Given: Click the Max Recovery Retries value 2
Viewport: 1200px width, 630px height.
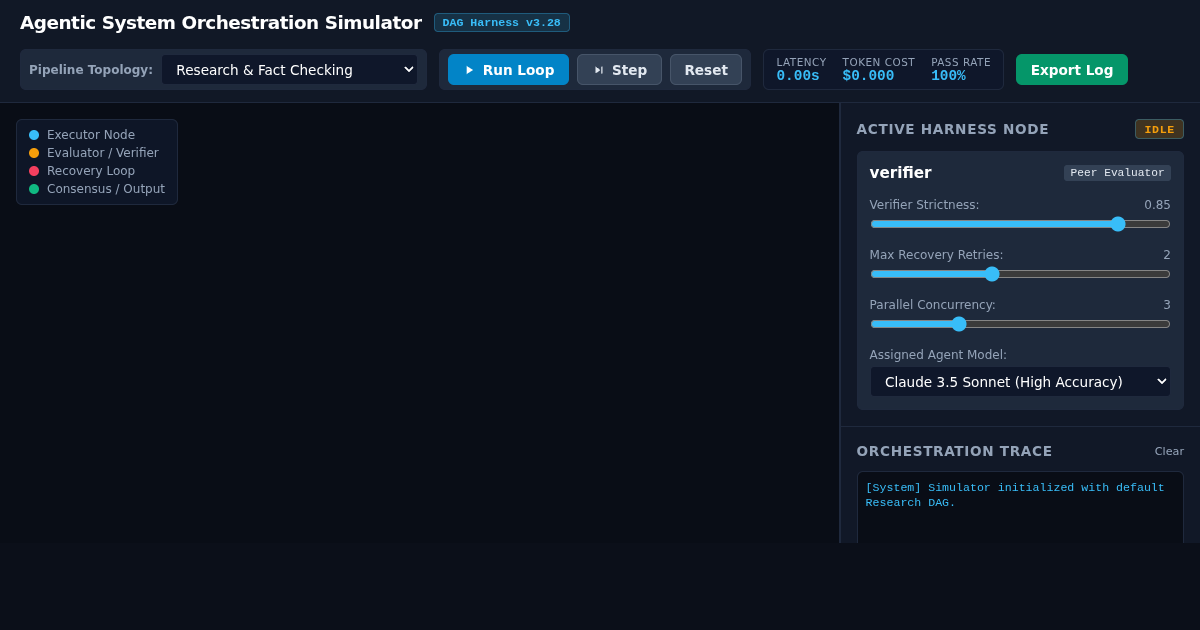Looking at the screenshot, I should (1166, 255).
